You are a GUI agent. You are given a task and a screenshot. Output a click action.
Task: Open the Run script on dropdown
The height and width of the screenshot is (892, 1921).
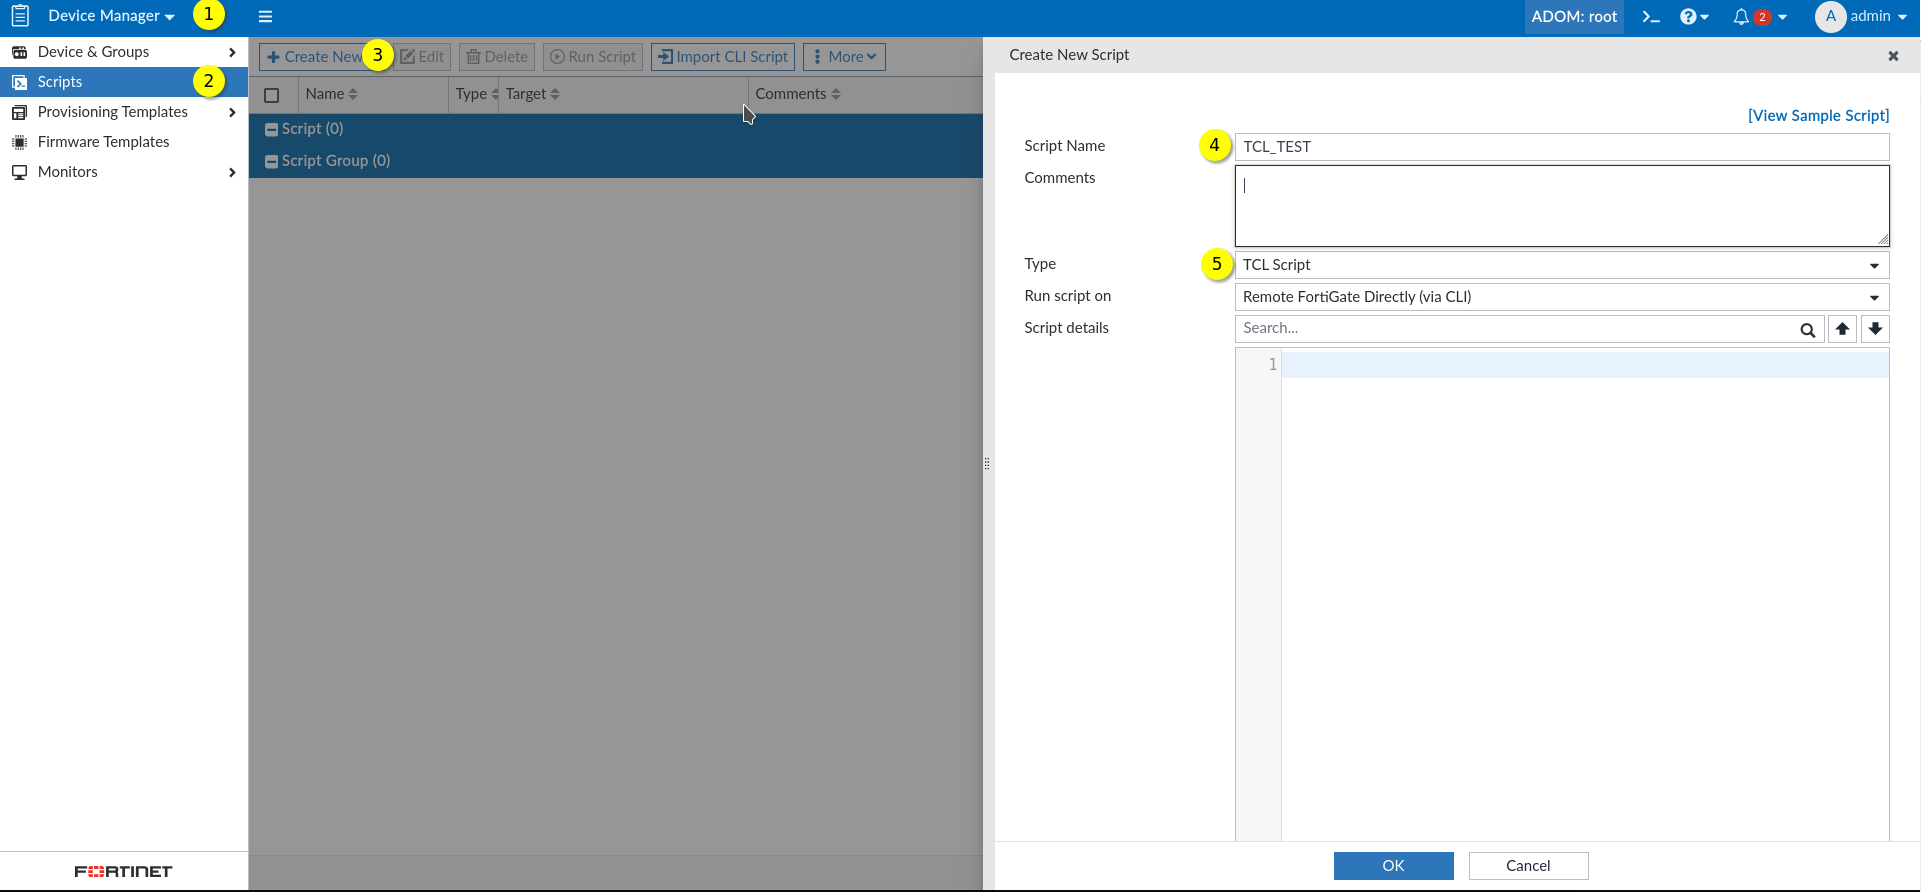pos(1562,297)
